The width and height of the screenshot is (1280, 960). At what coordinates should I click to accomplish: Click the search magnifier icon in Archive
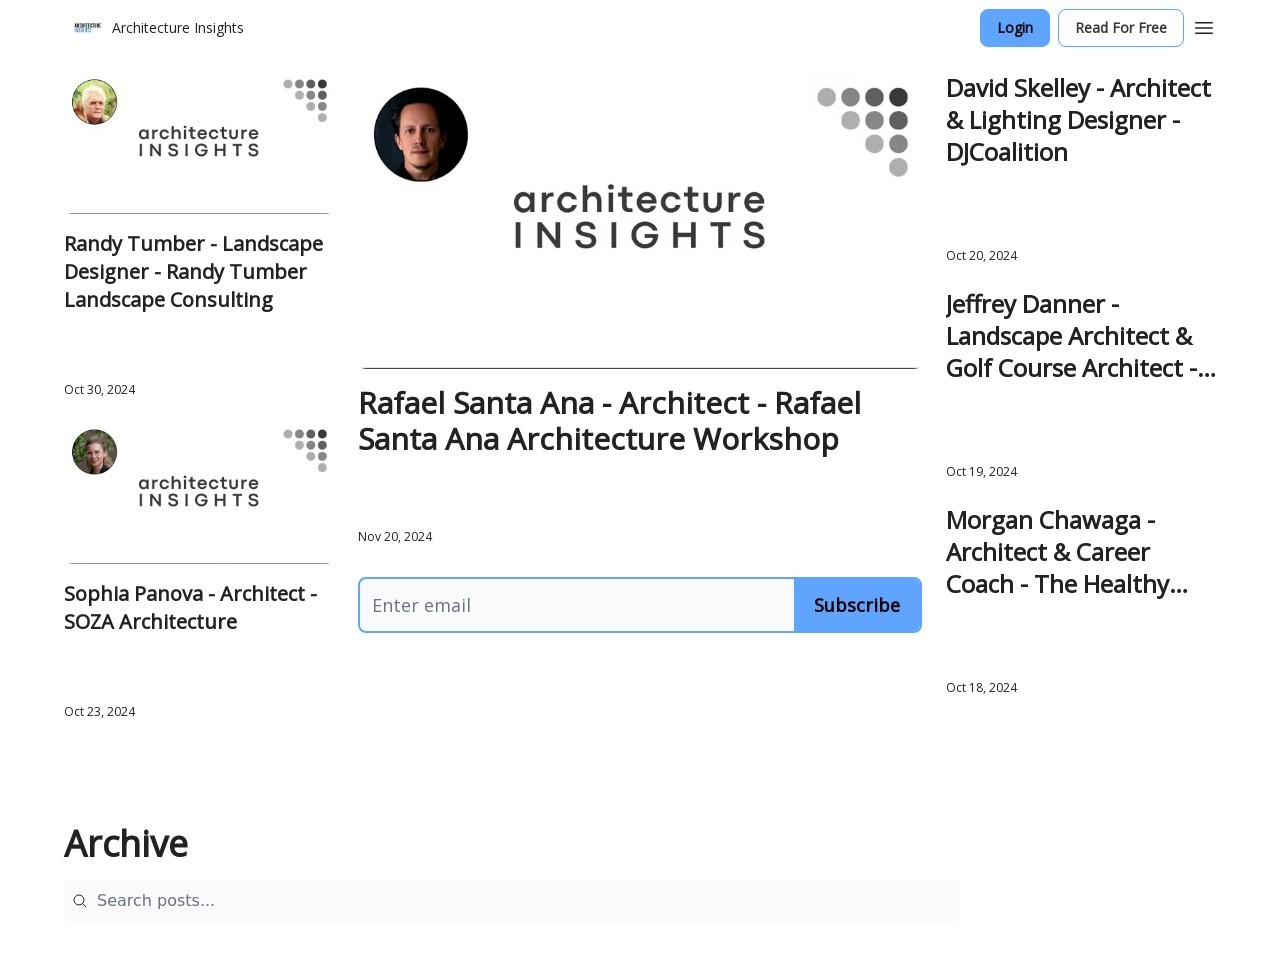click(x=80, y=901)
